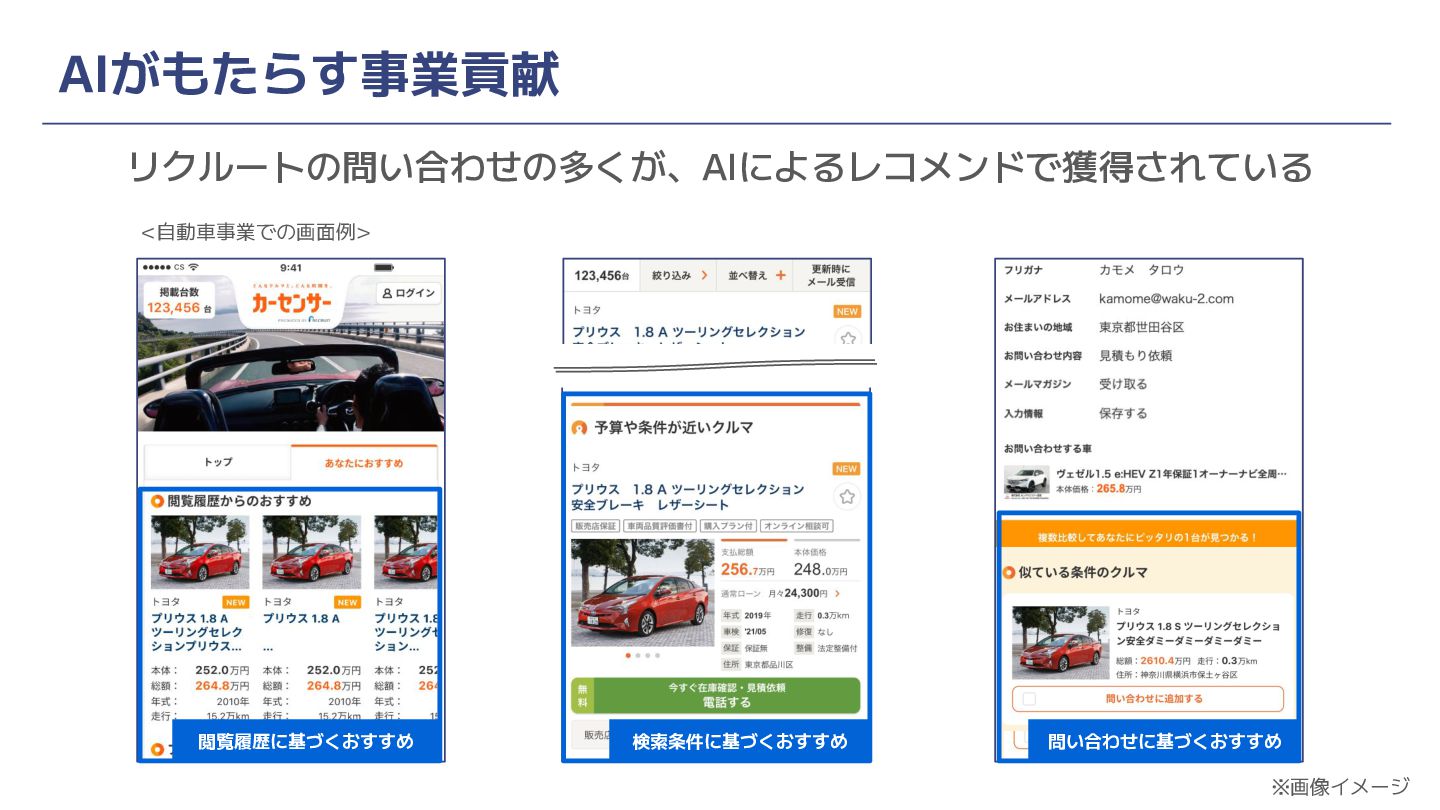Click the フリガナ value カモメ タロウ
This screenshot has width=1440, height=810.
[1141, 270]
